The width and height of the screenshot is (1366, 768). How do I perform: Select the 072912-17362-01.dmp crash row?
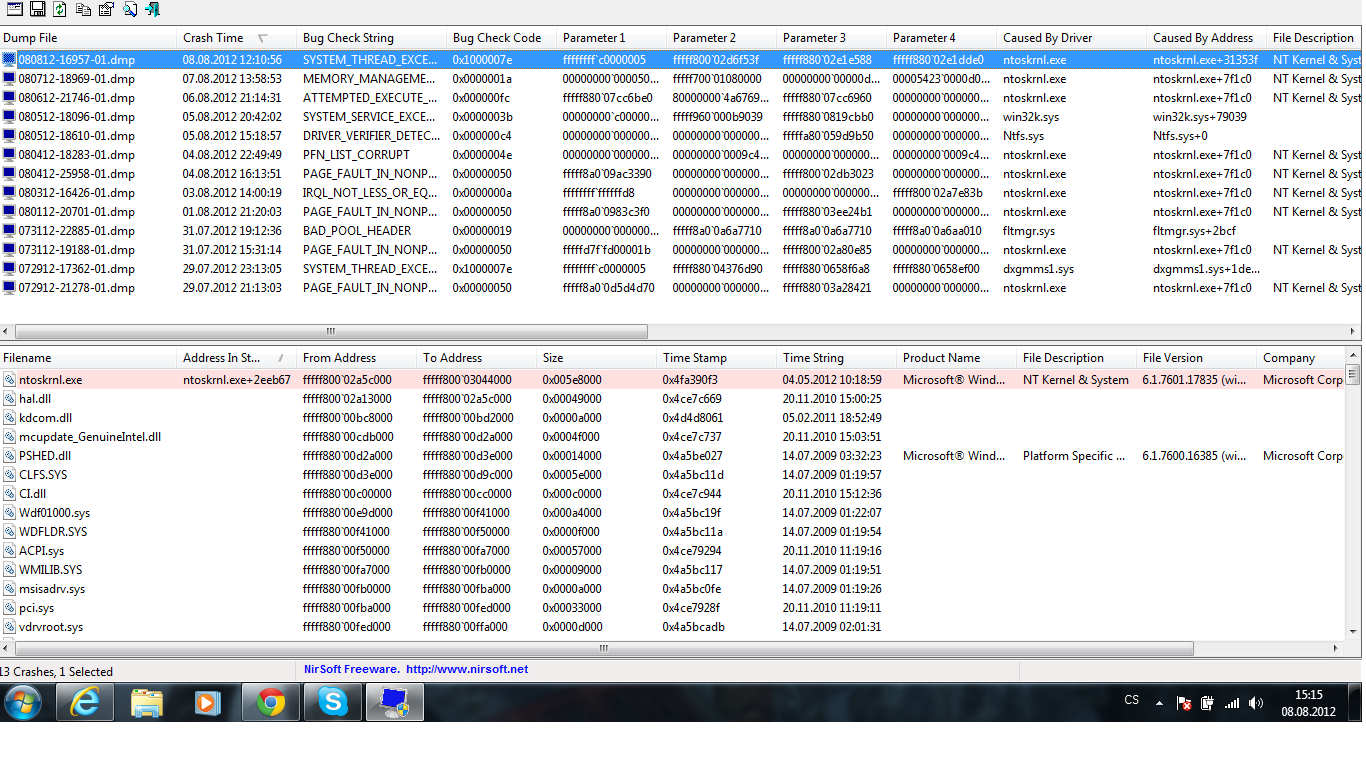click(680, 269)
